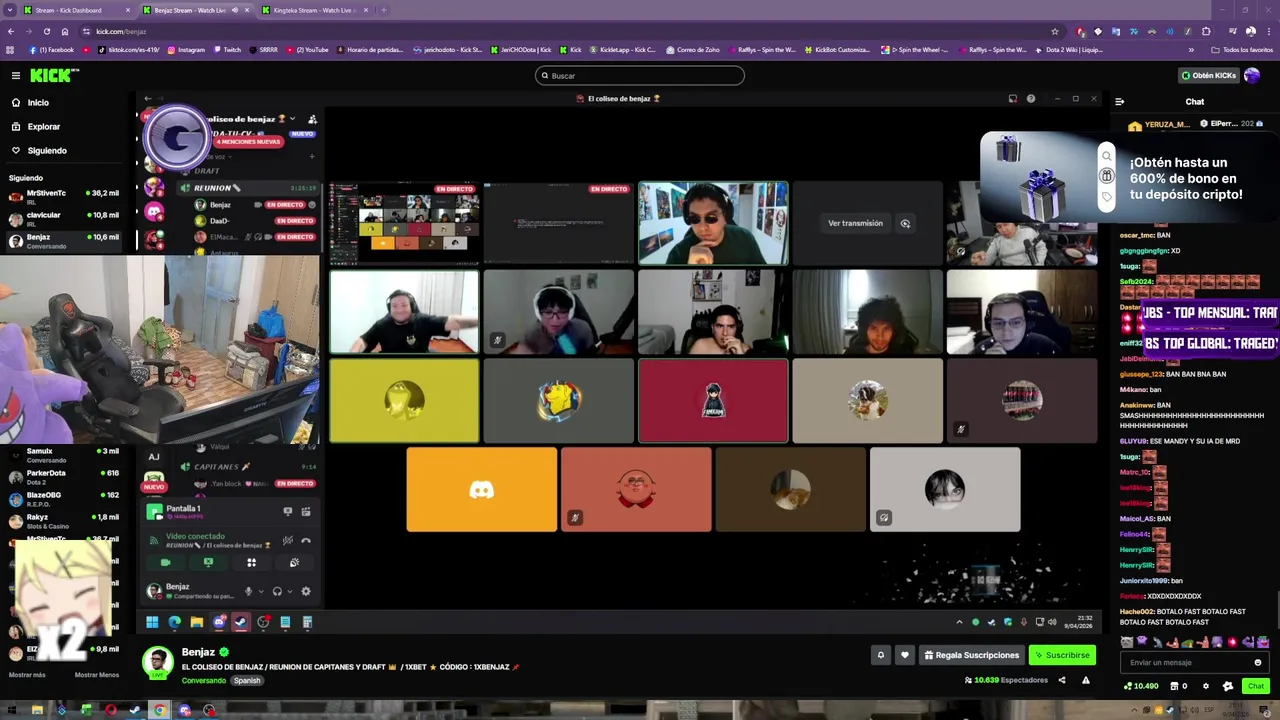Open the Kick hamburger menu
Screen dimensions: 1280x720
[x=15, y=75]
